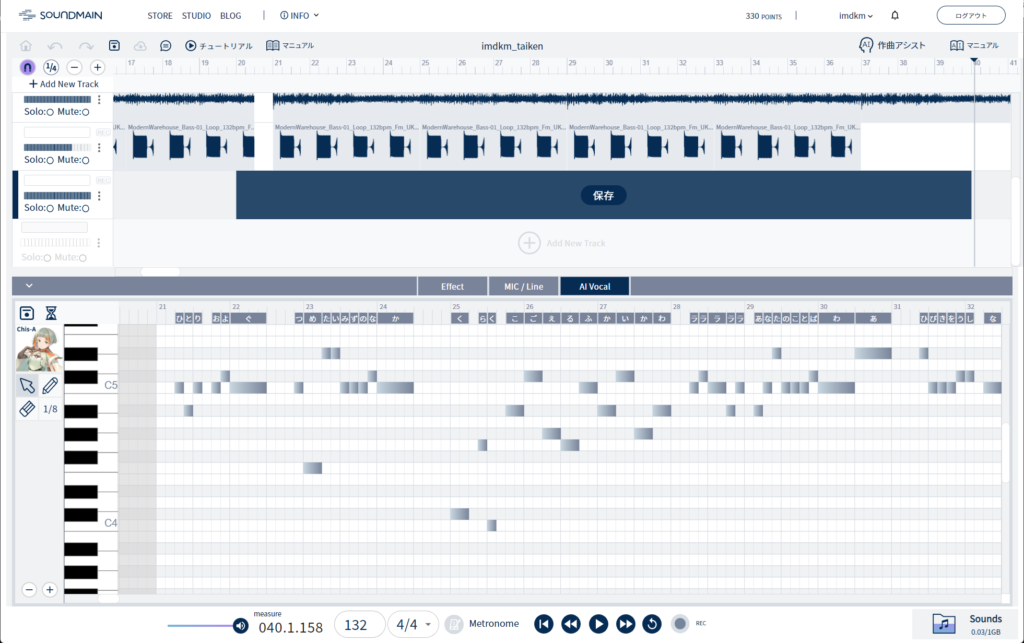
Task: Open the imdkm account dropdown
Action: (x=855, y=16)
